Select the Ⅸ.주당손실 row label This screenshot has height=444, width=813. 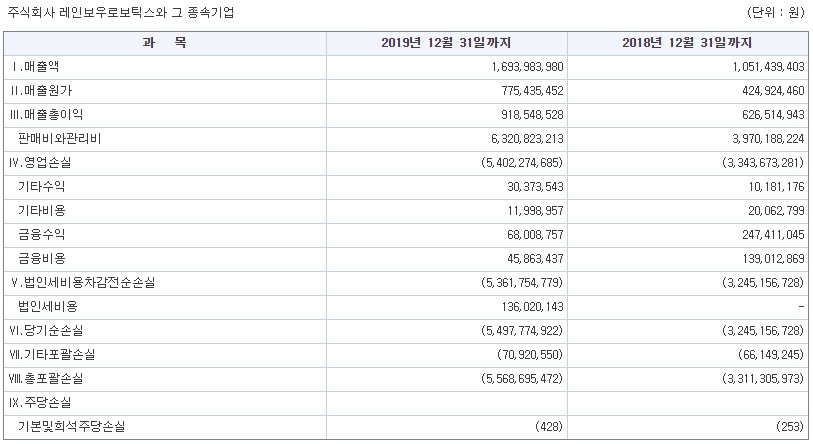point(40,403)
